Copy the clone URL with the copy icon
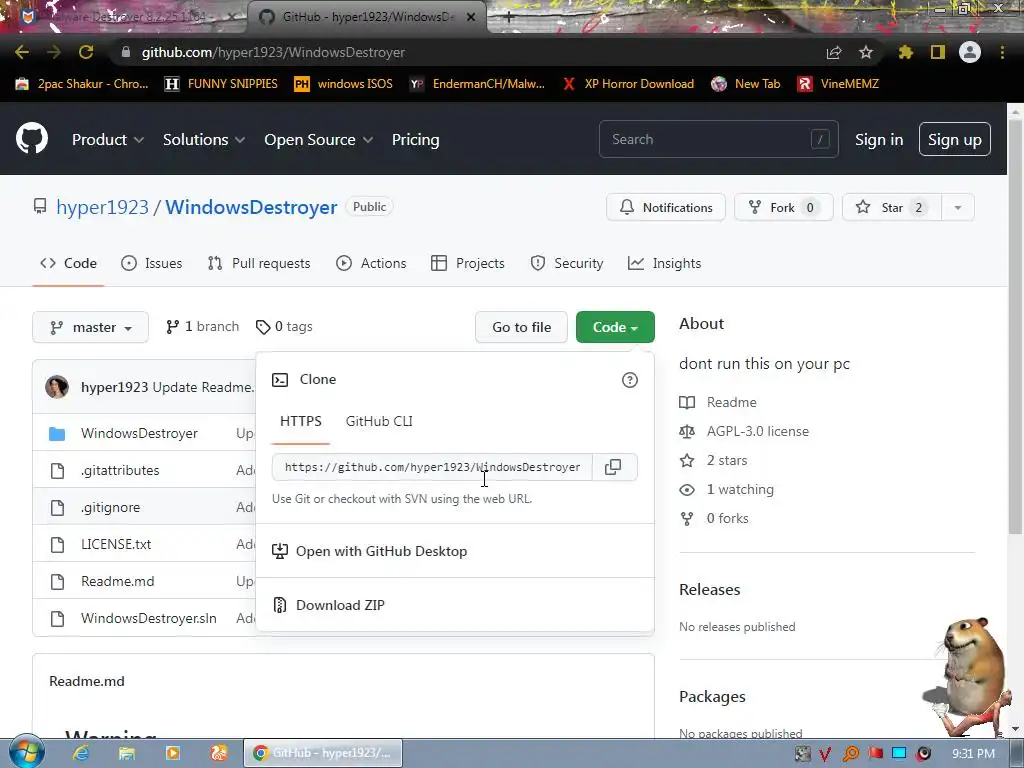The image size is (1024, 768). (613, 467)
